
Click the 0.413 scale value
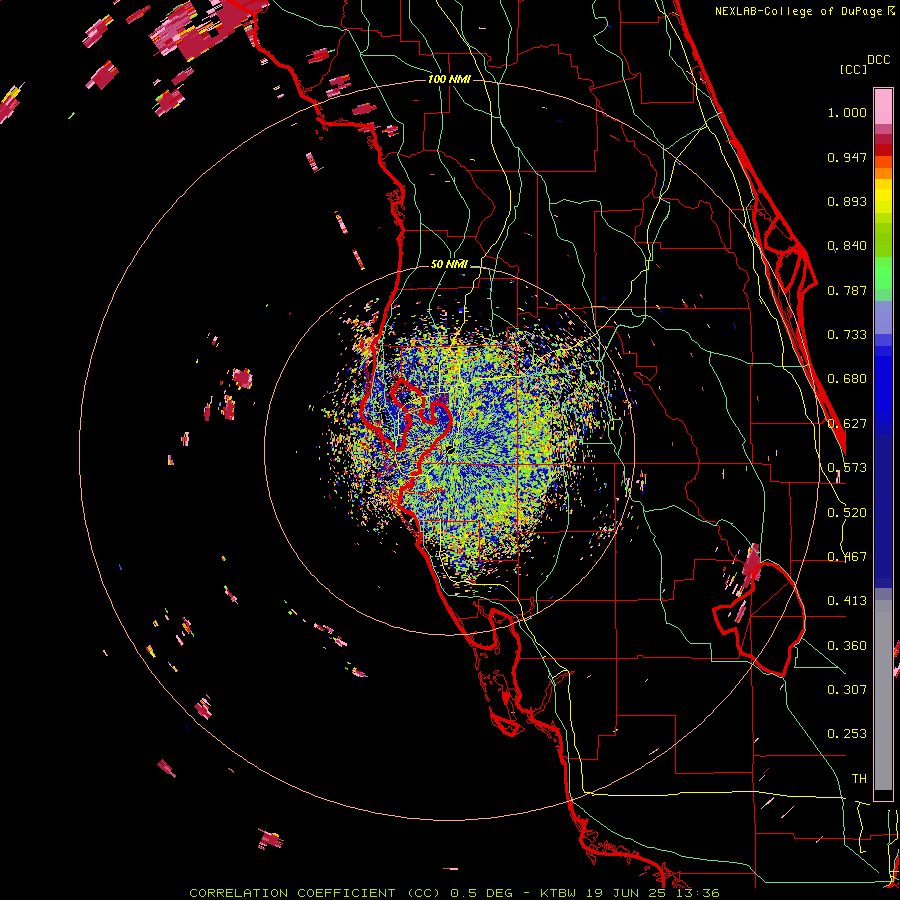pos(847,601)
